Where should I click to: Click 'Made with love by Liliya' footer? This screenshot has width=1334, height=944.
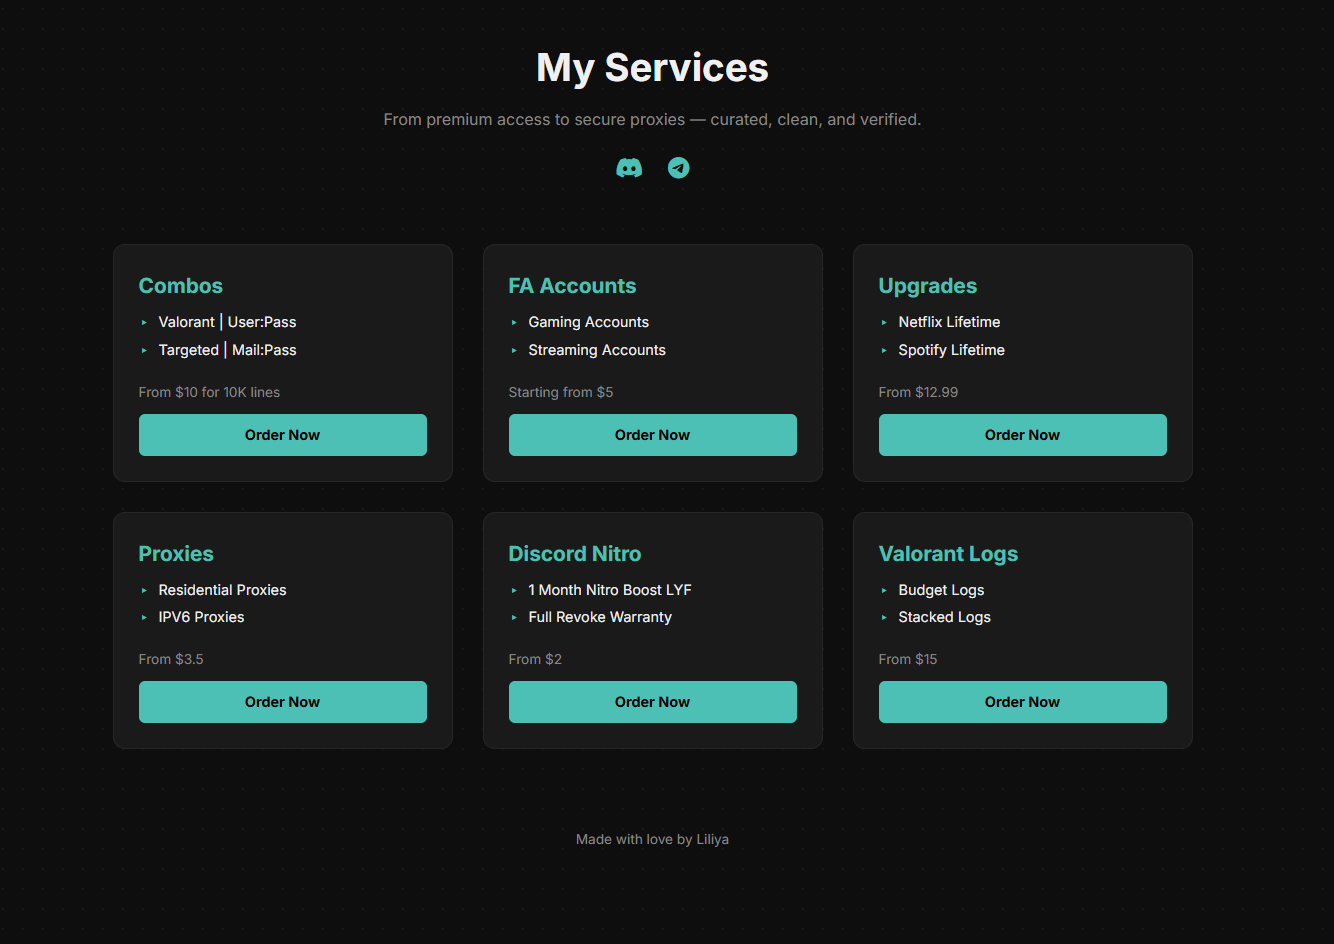pos(652,839)
